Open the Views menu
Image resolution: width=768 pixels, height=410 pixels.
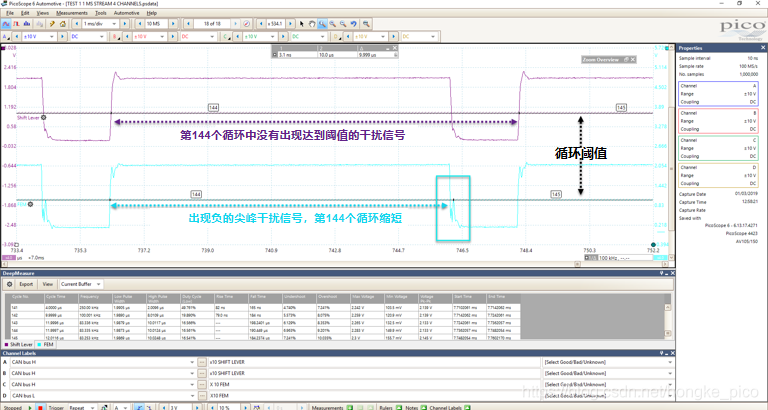pyautogui.click(x=43, y=13)
